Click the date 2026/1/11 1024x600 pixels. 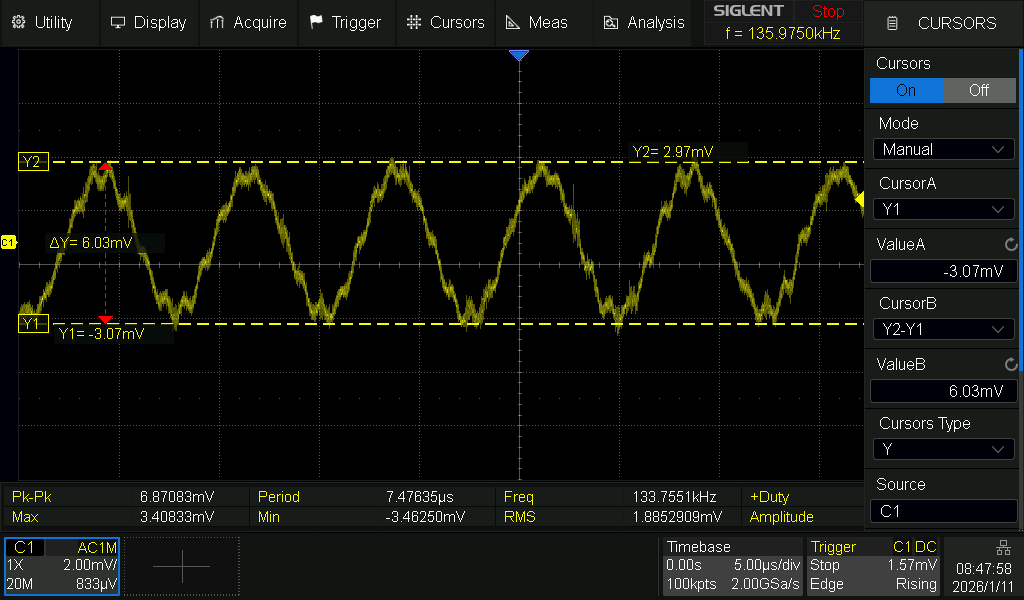(x=983, y=586)
